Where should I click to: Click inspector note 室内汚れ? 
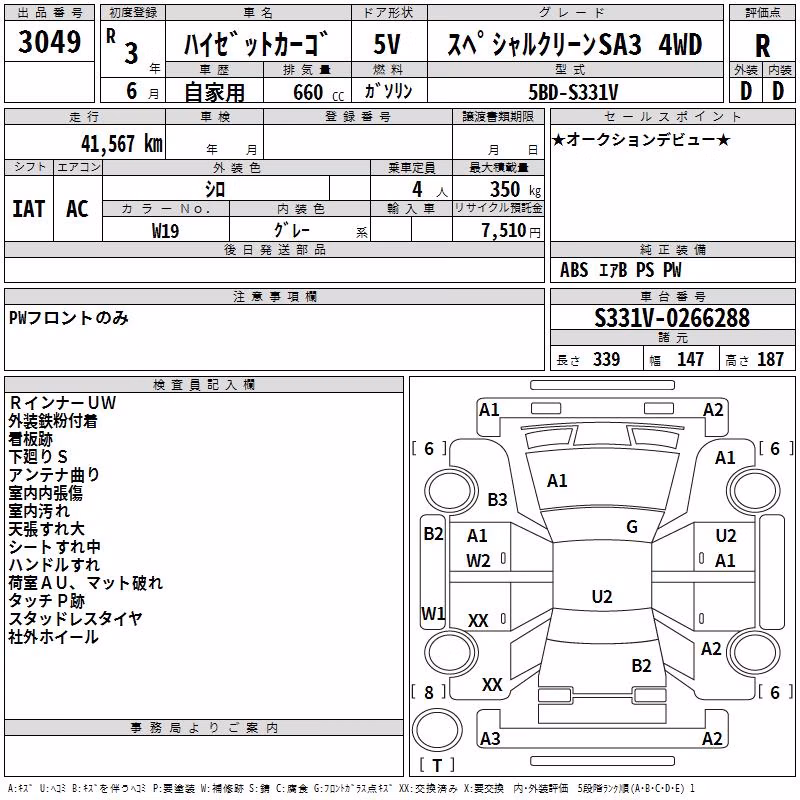[39, 511]
